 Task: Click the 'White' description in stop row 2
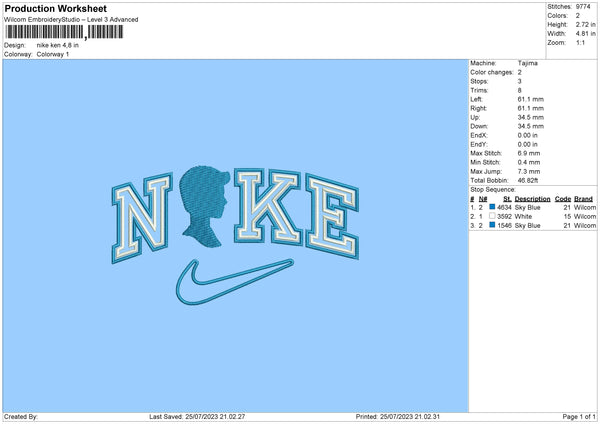click(523, 217)
